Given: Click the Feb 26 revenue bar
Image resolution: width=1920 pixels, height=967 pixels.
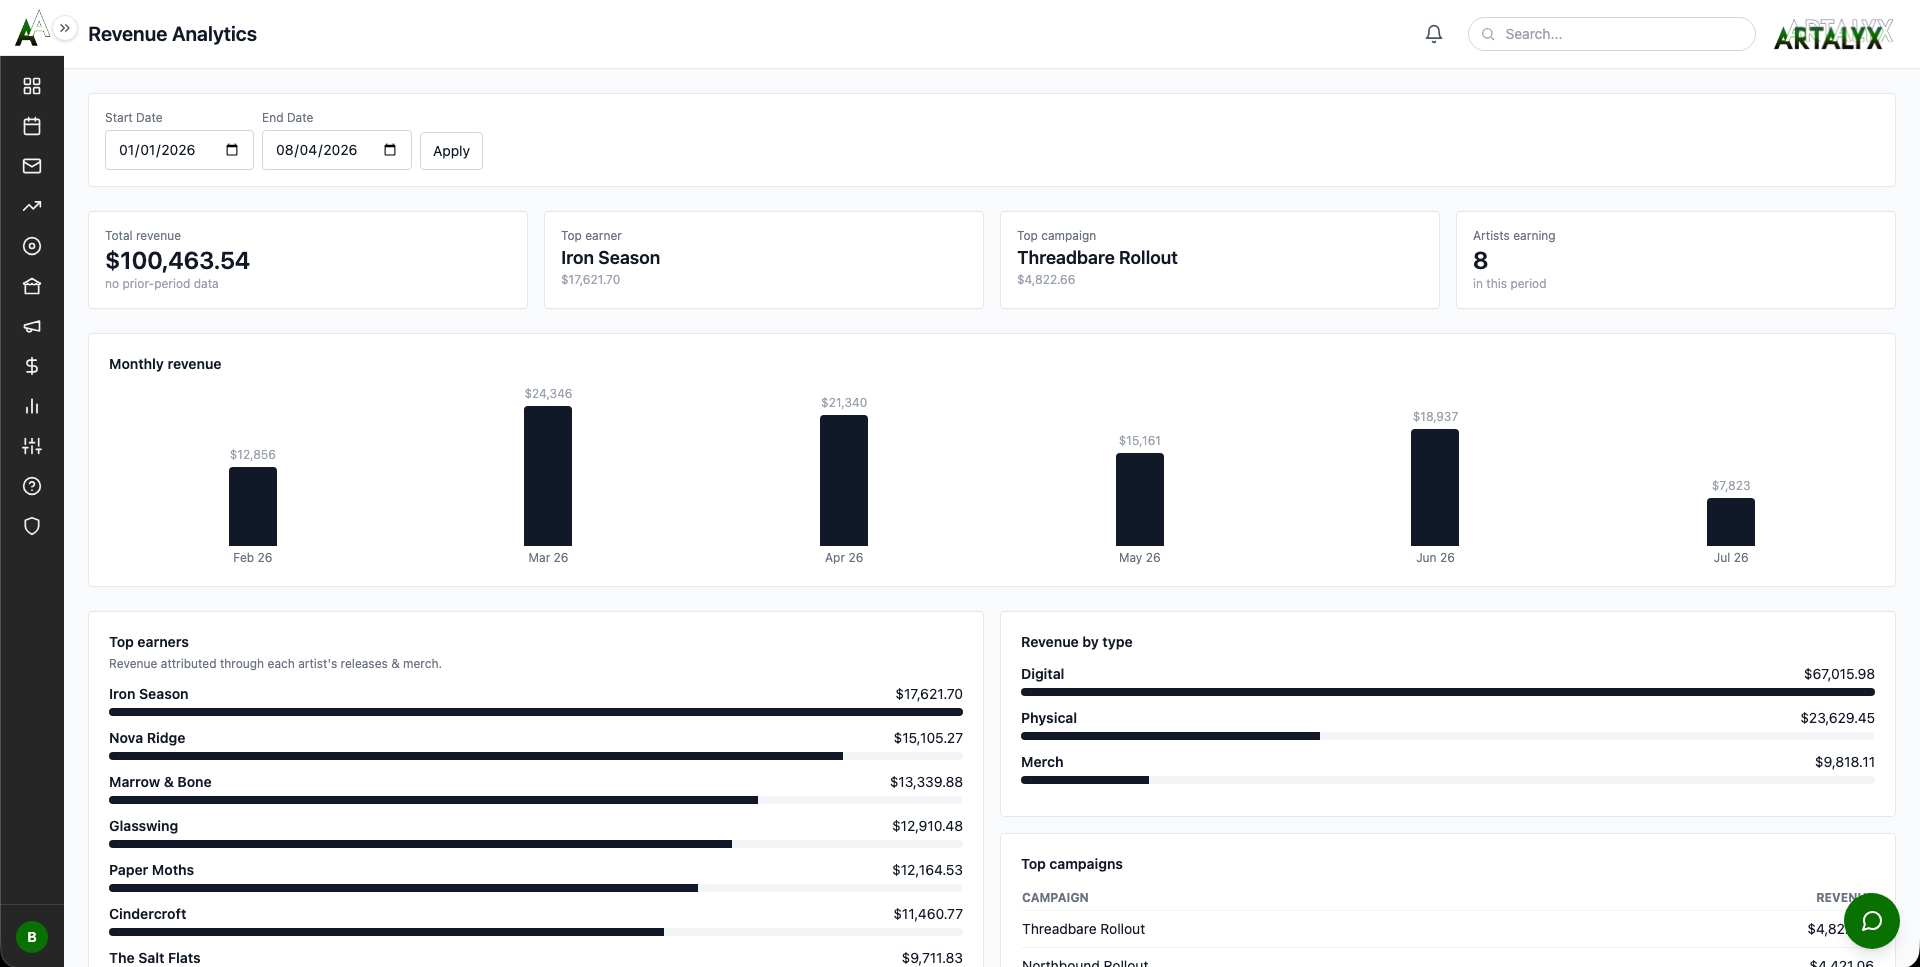Looking at the screenshot, I should point(253,506).
